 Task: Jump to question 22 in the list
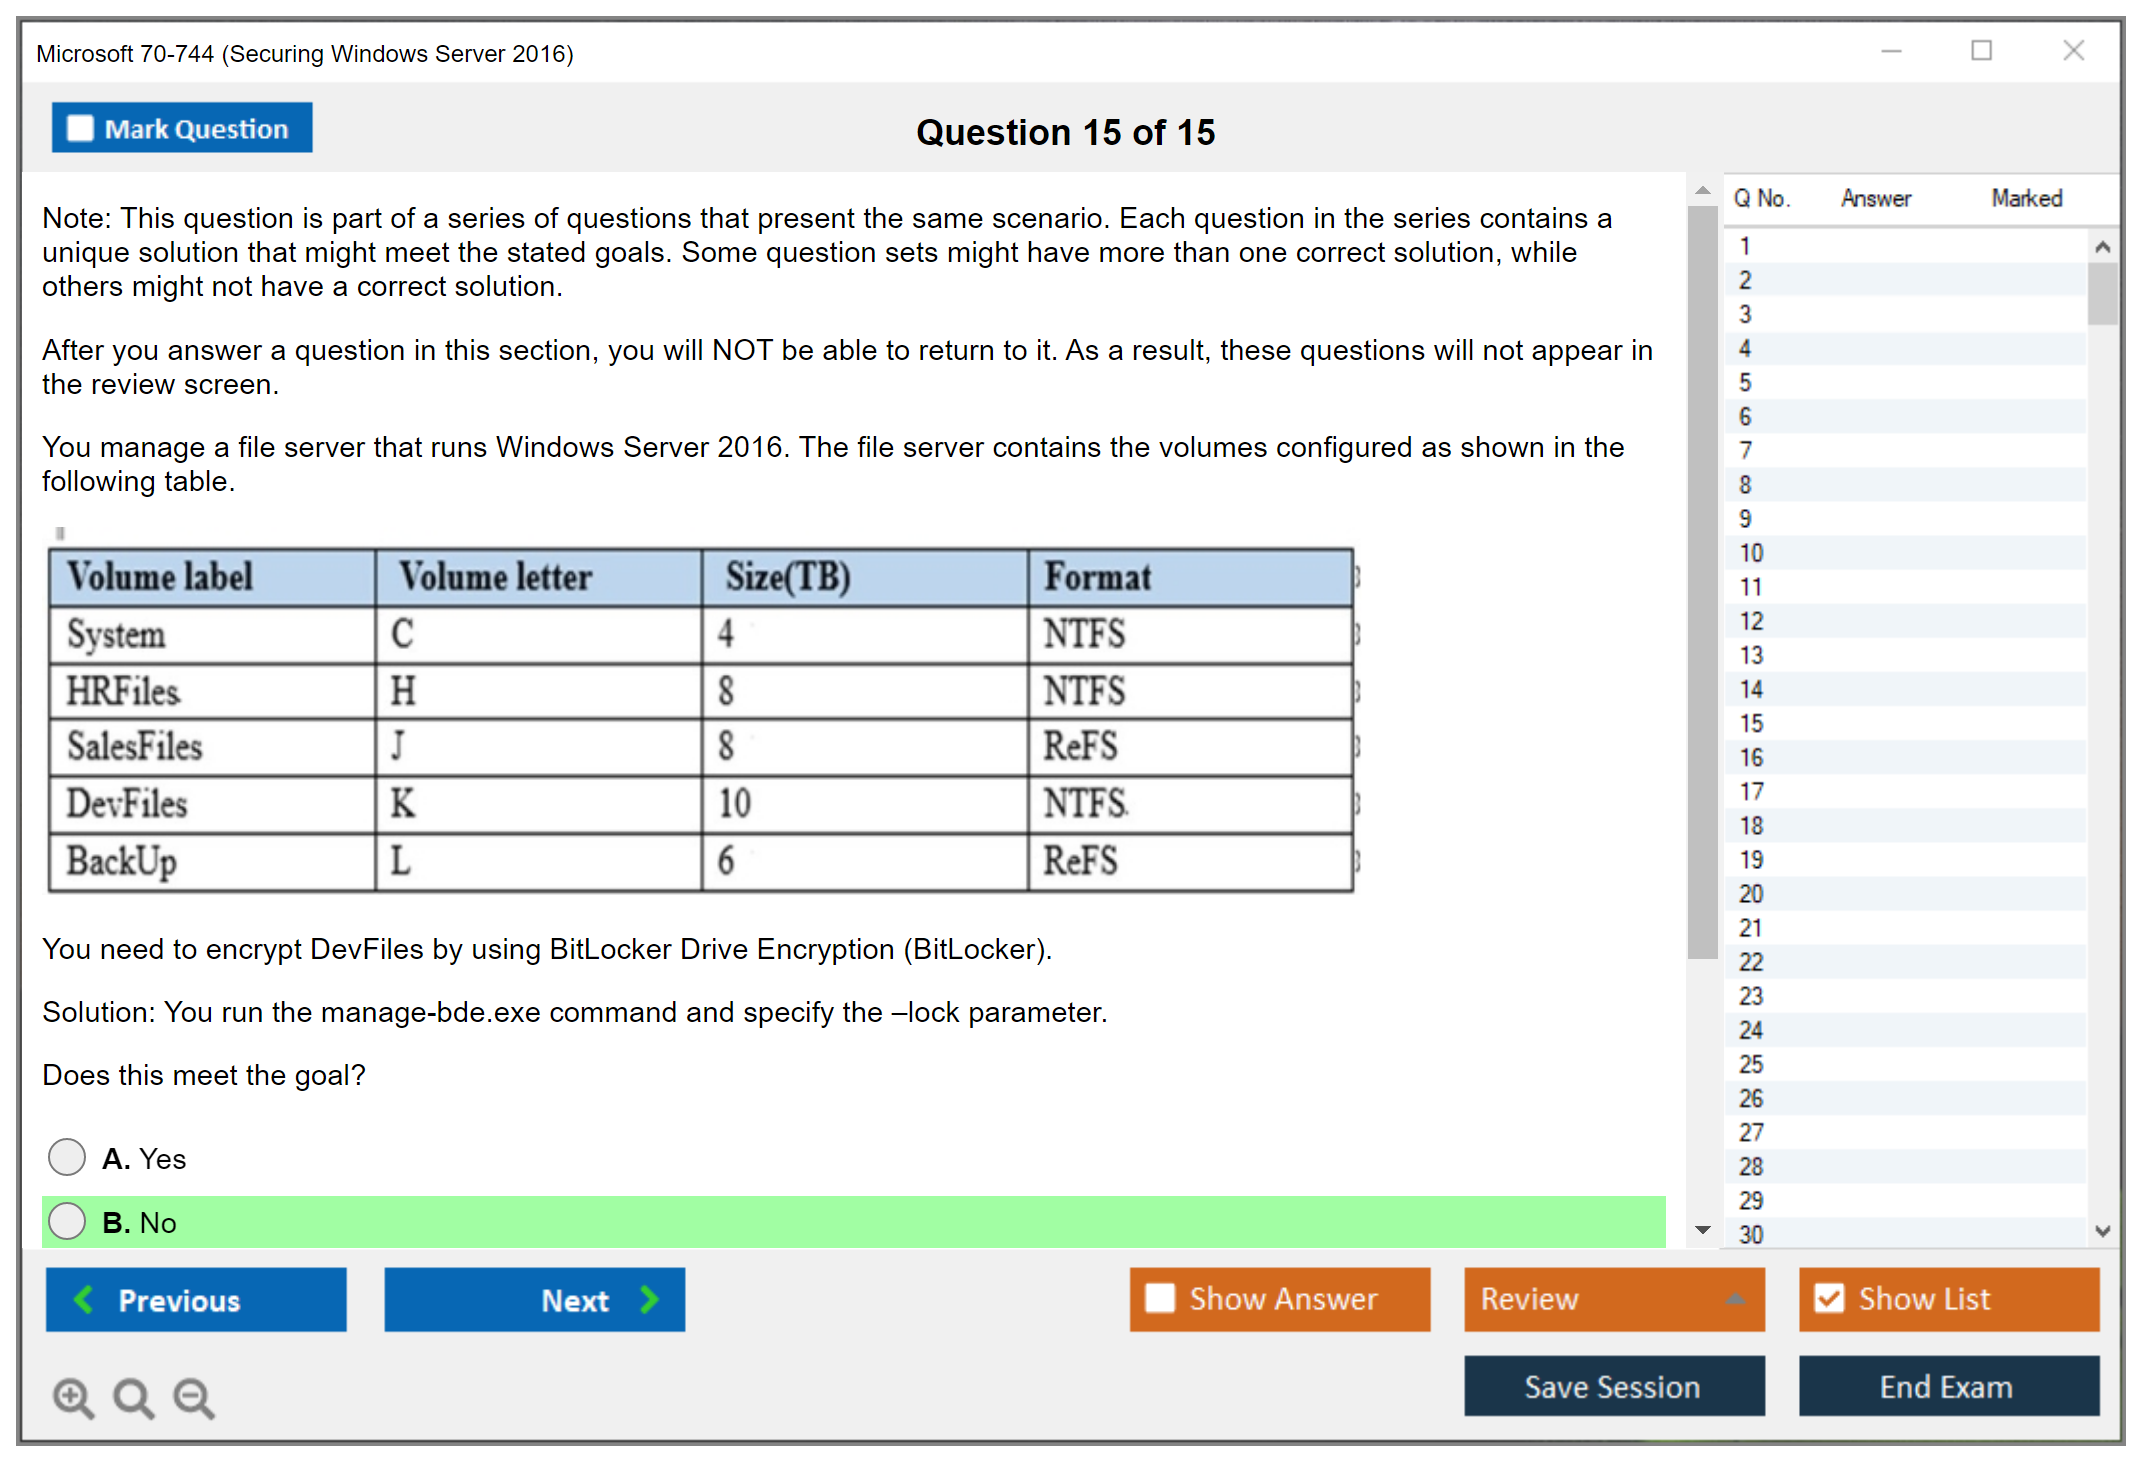pos(1751,962)
